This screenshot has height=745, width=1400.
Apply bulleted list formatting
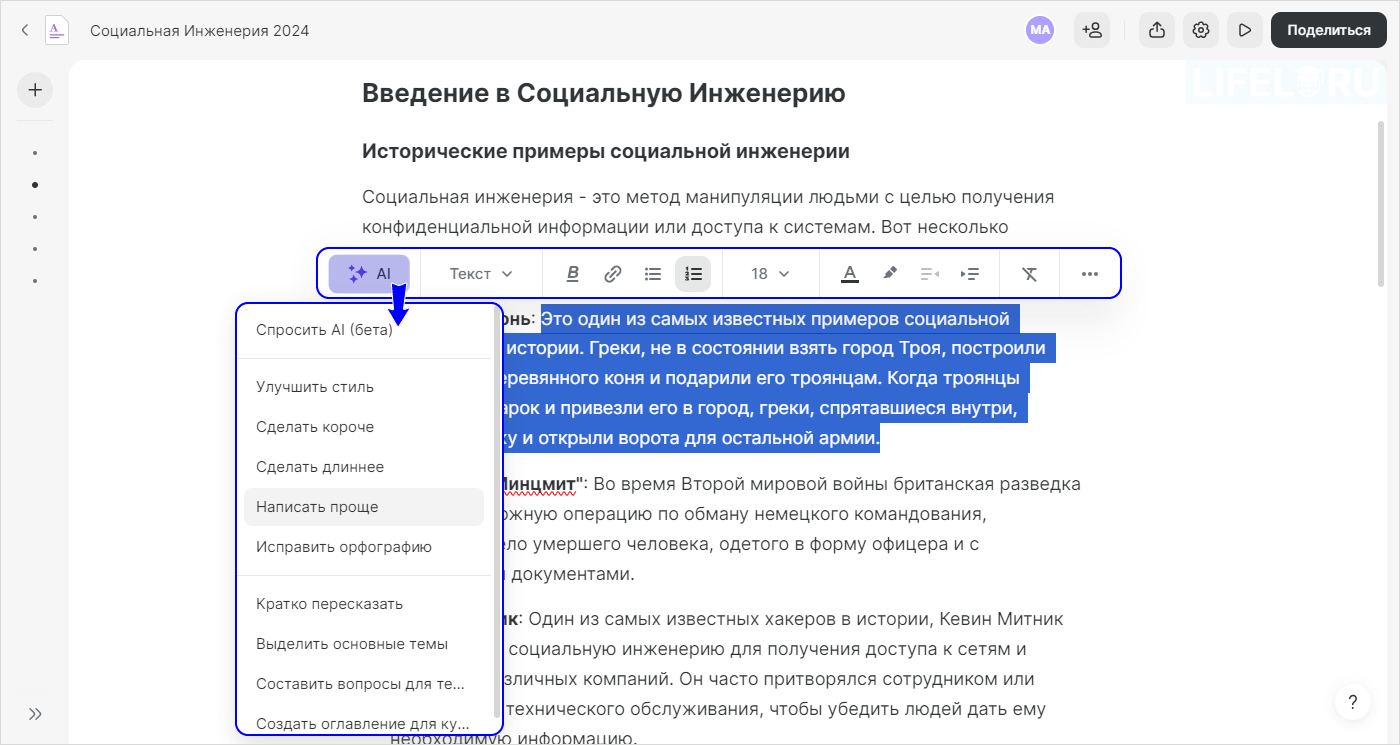click(653, 273)
